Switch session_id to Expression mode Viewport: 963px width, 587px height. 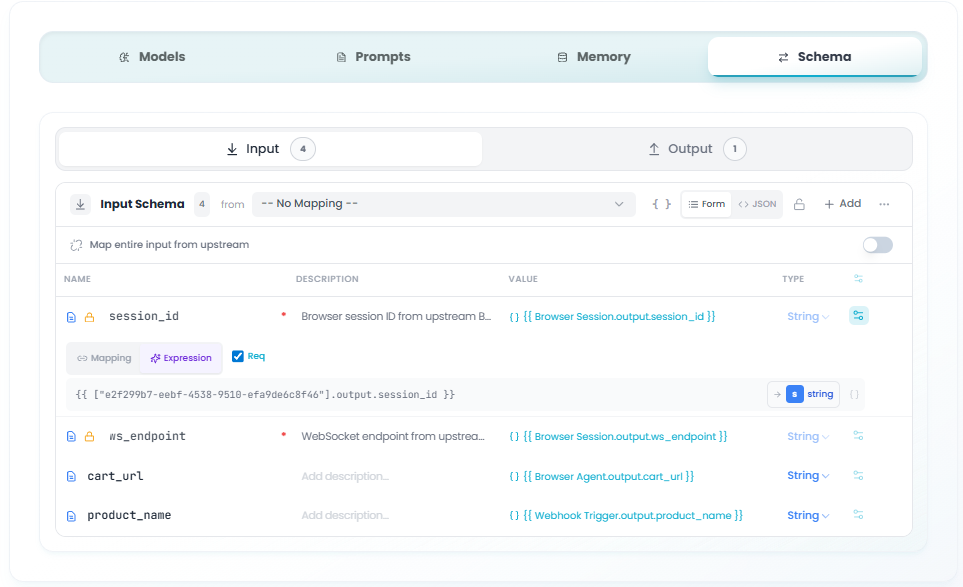tap(181, 358)
